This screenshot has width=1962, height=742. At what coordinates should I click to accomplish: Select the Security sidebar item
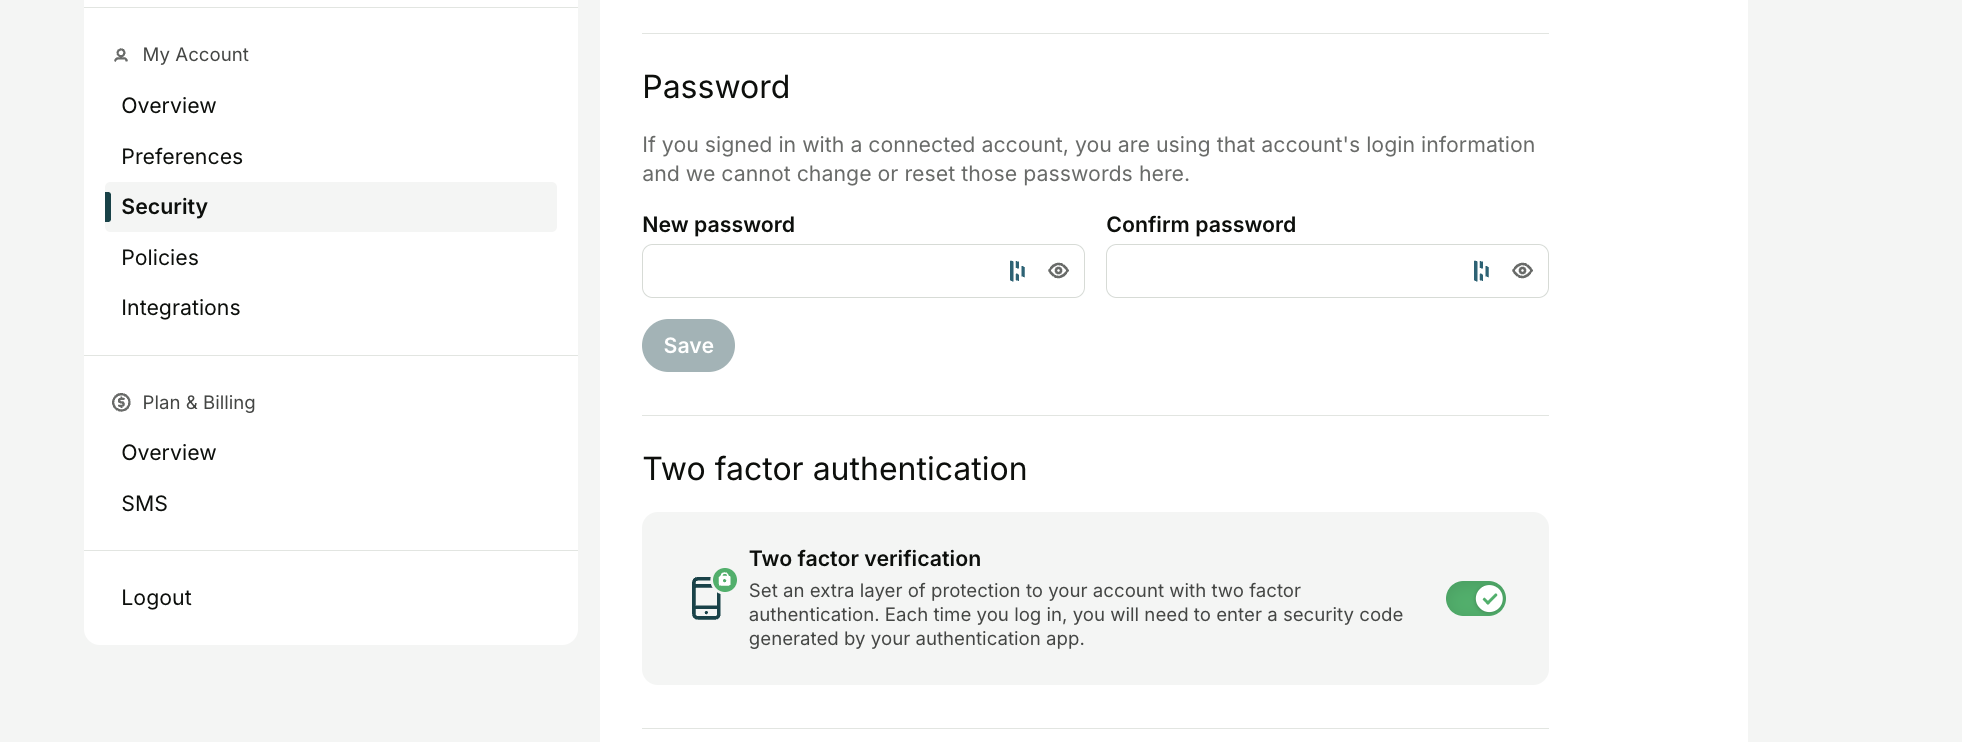click(x=331, y=207)
